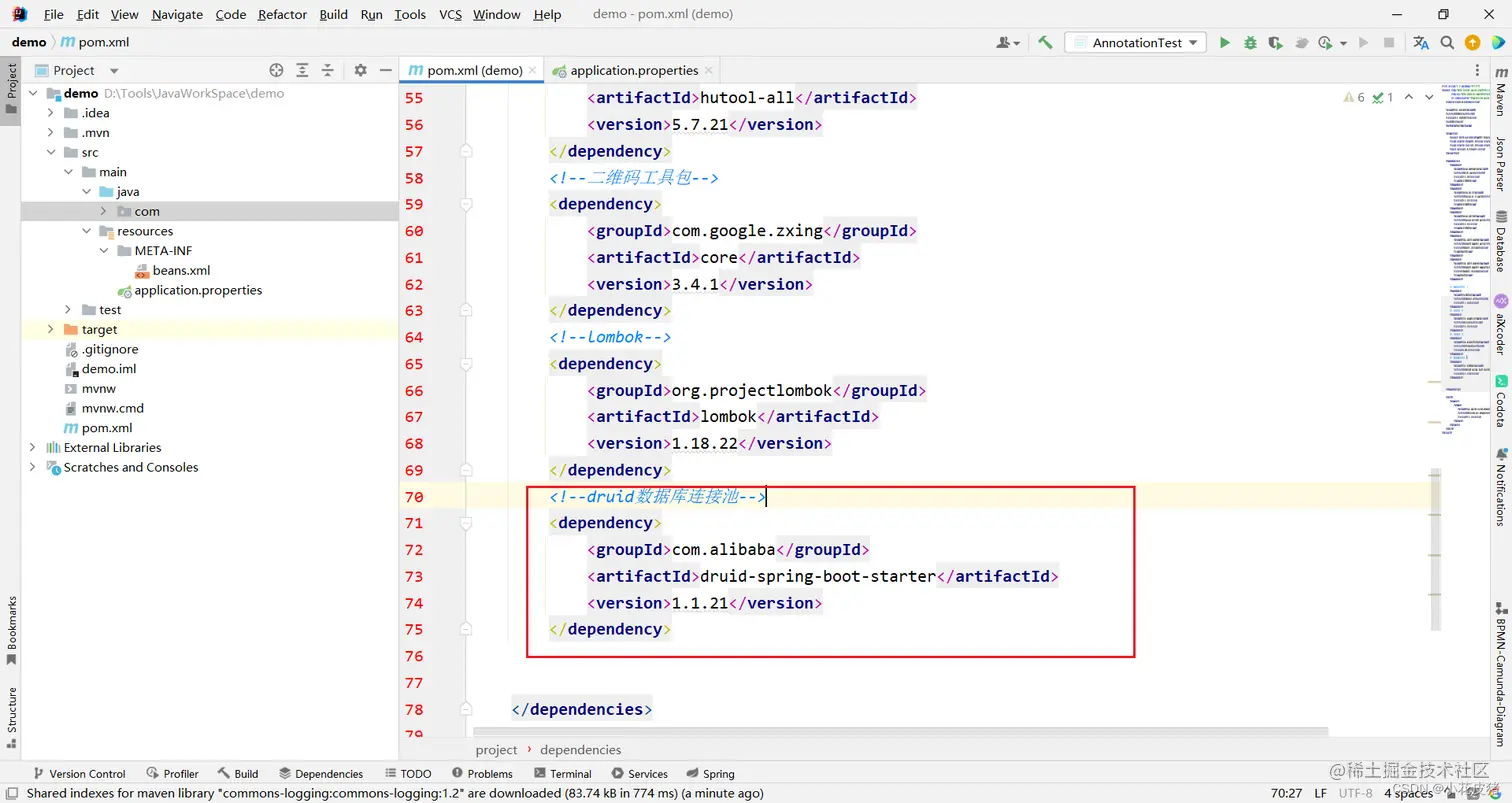Image resolution: width=1512 pixels, height=803 pixels.
Task: Click warnings count indicator showing 6
Action: tap(1354, 97)
